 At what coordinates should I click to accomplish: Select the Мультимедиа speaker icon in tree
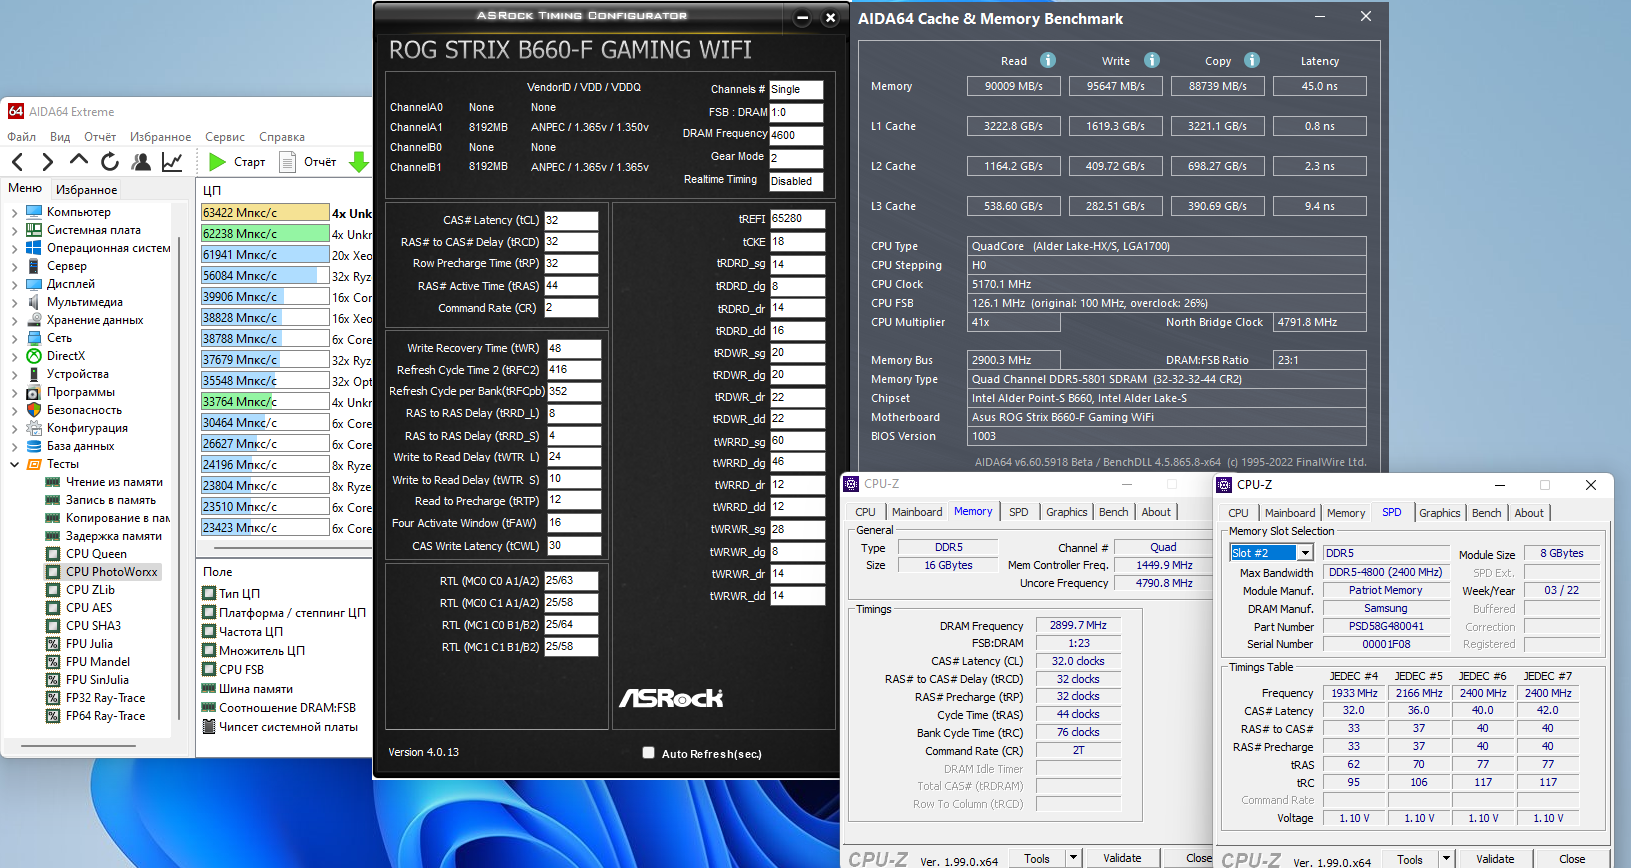[34, 302]
